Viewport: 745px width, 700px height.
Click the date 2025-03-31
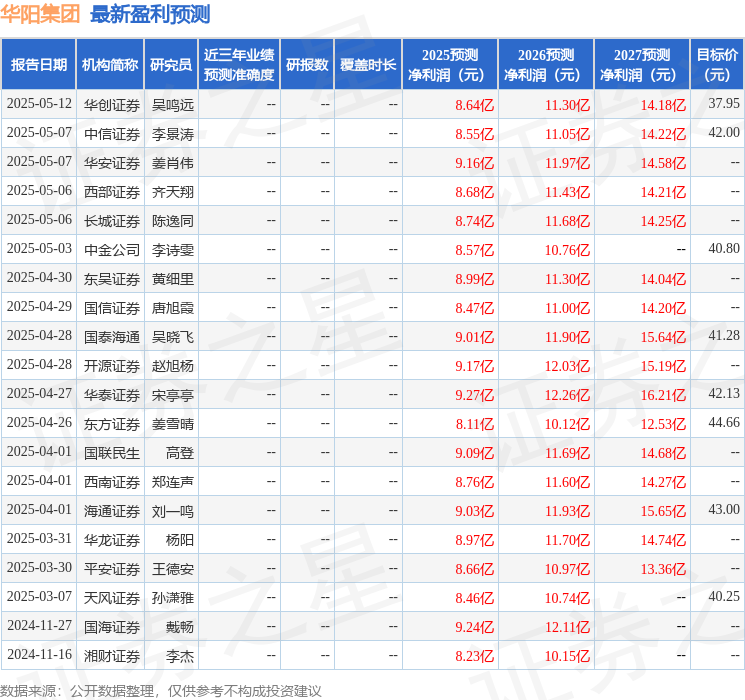39,538
